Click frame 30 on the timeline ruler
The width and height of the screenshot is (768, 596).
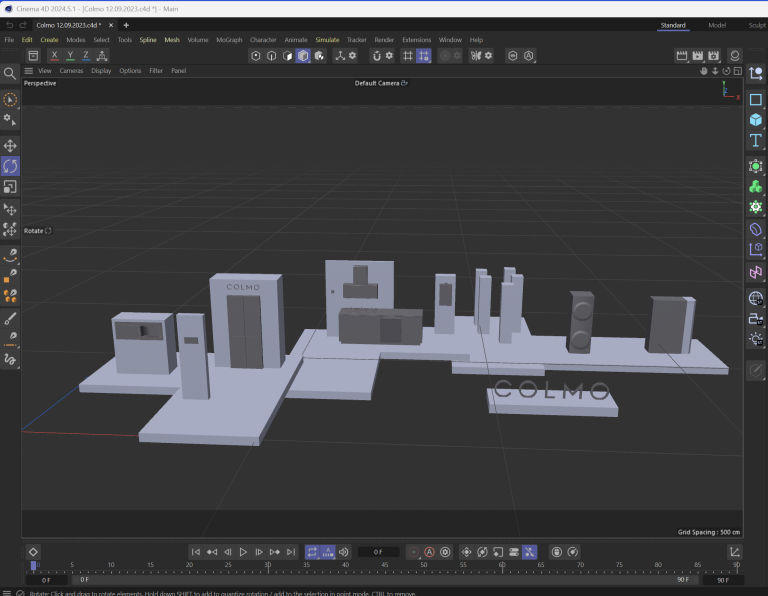click(267, 566)
